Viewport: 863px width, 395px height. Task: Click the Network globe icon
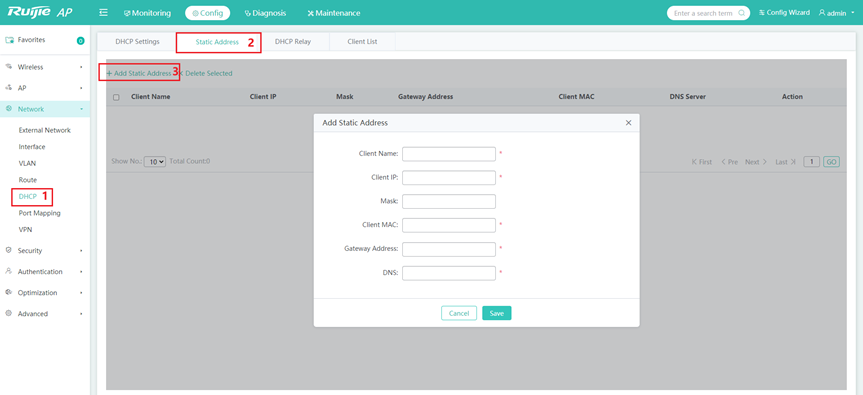[x=8, y=108]
